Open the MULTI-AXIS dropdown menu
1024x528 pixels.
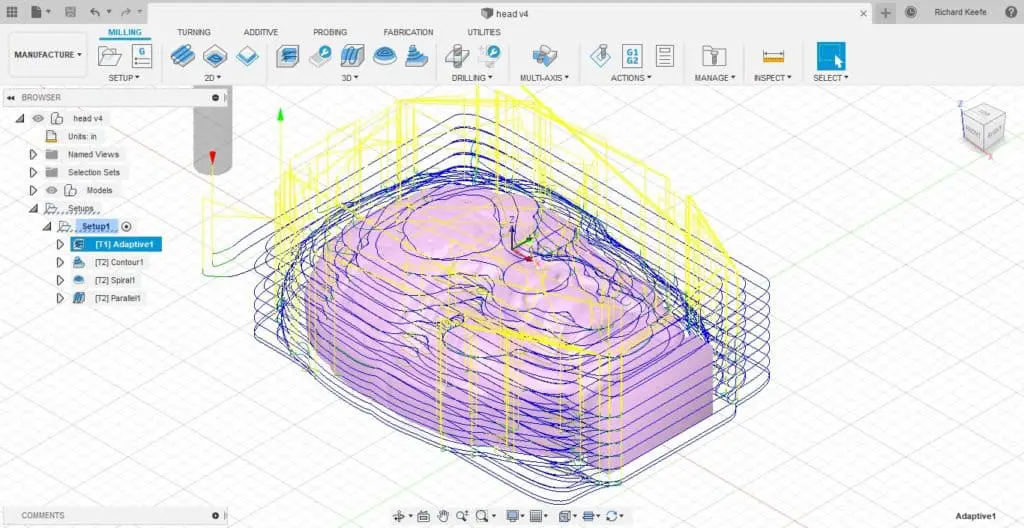544,78
